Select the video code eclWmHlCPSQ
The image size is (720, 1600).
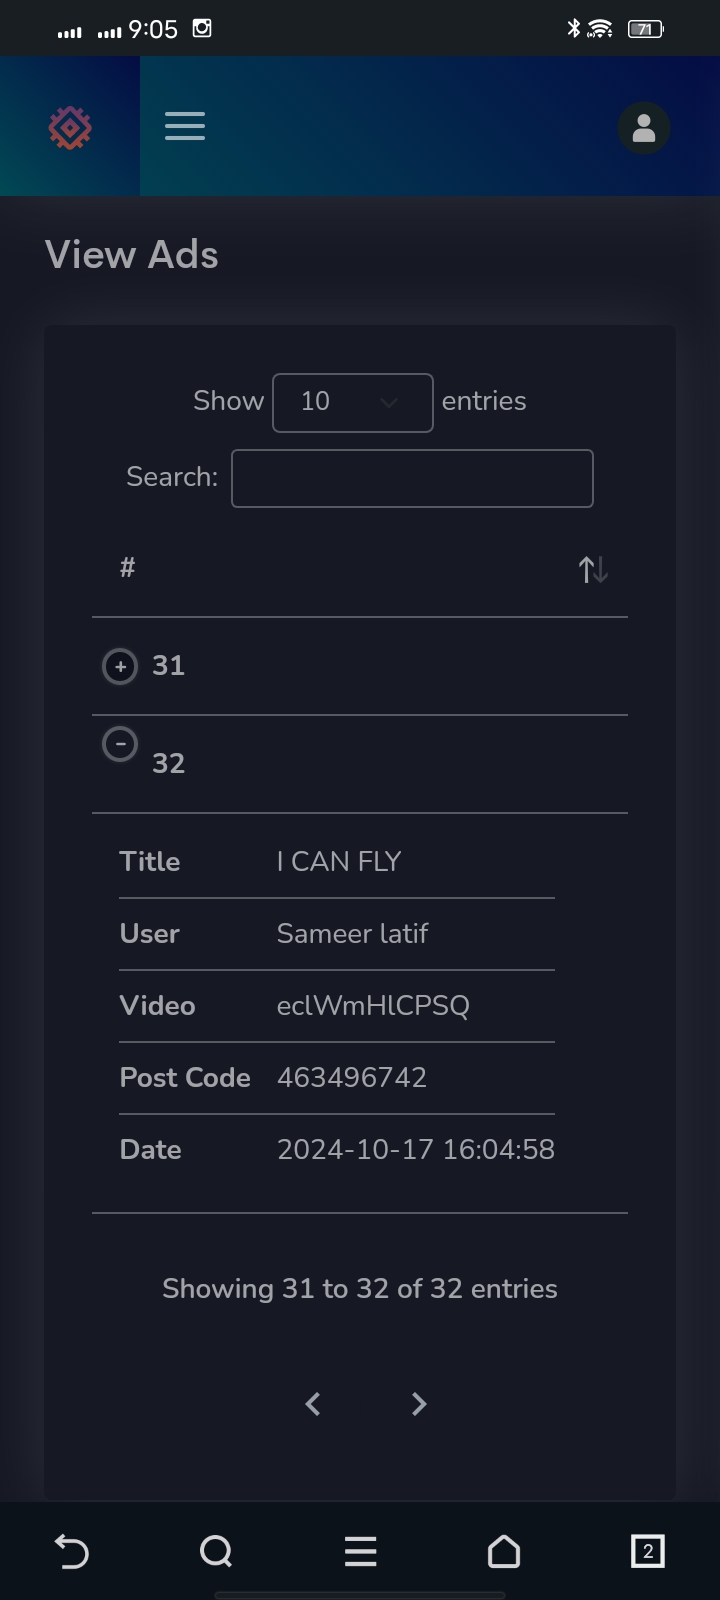[x=373, y=1005]
